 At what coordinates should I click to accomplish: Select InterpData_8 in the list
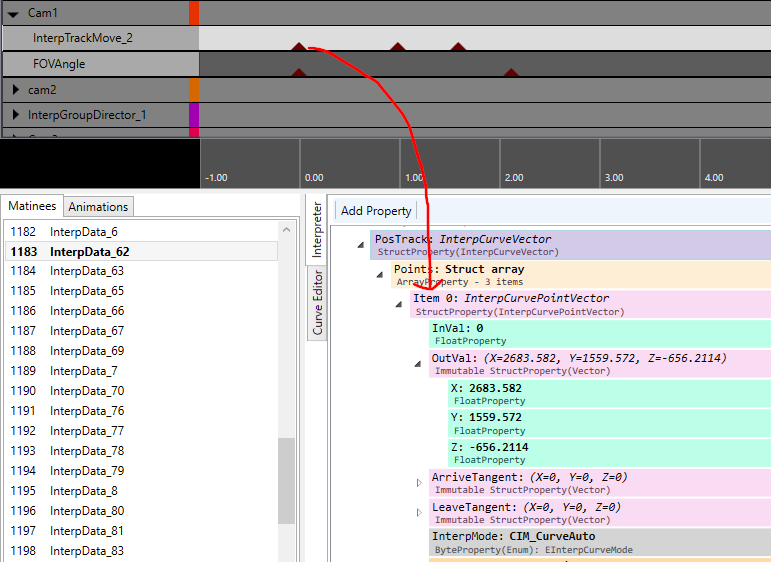pos(142,491)
